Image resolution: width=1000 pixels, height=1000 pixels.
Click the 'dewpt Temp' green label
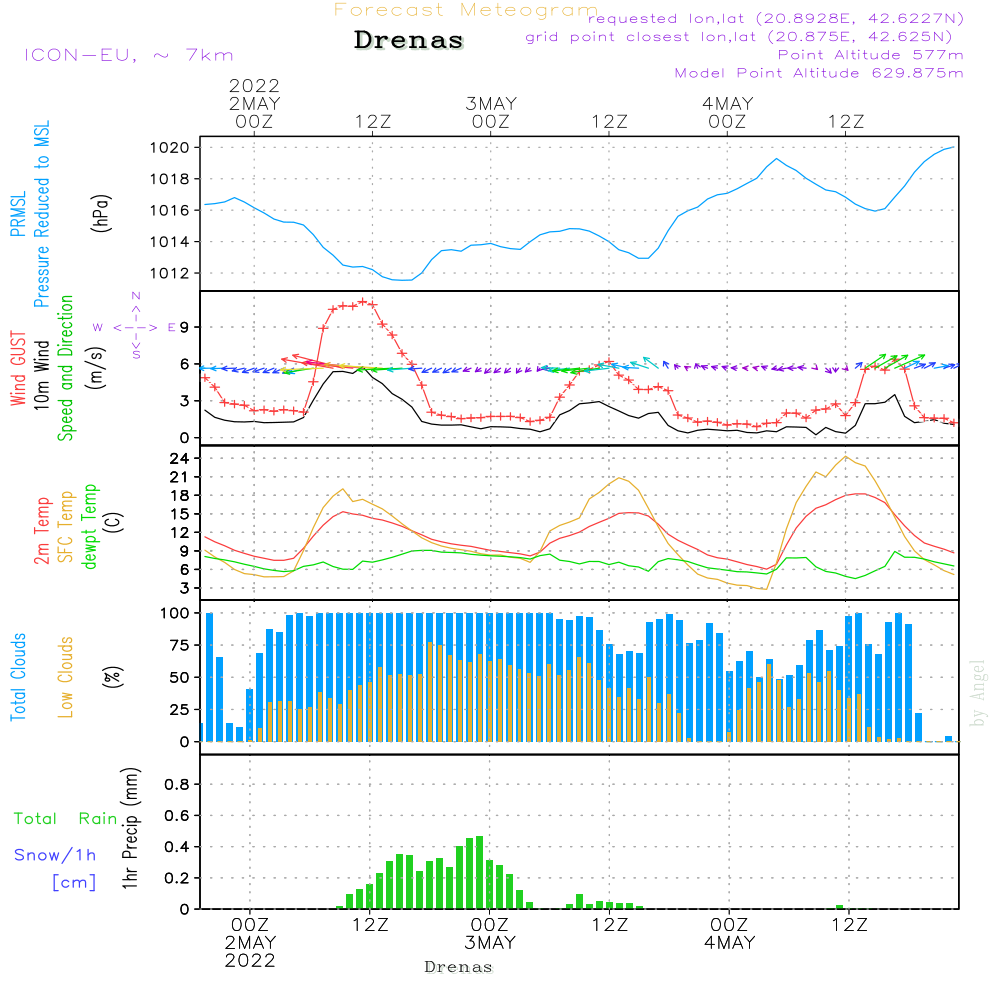coord(89,526)
